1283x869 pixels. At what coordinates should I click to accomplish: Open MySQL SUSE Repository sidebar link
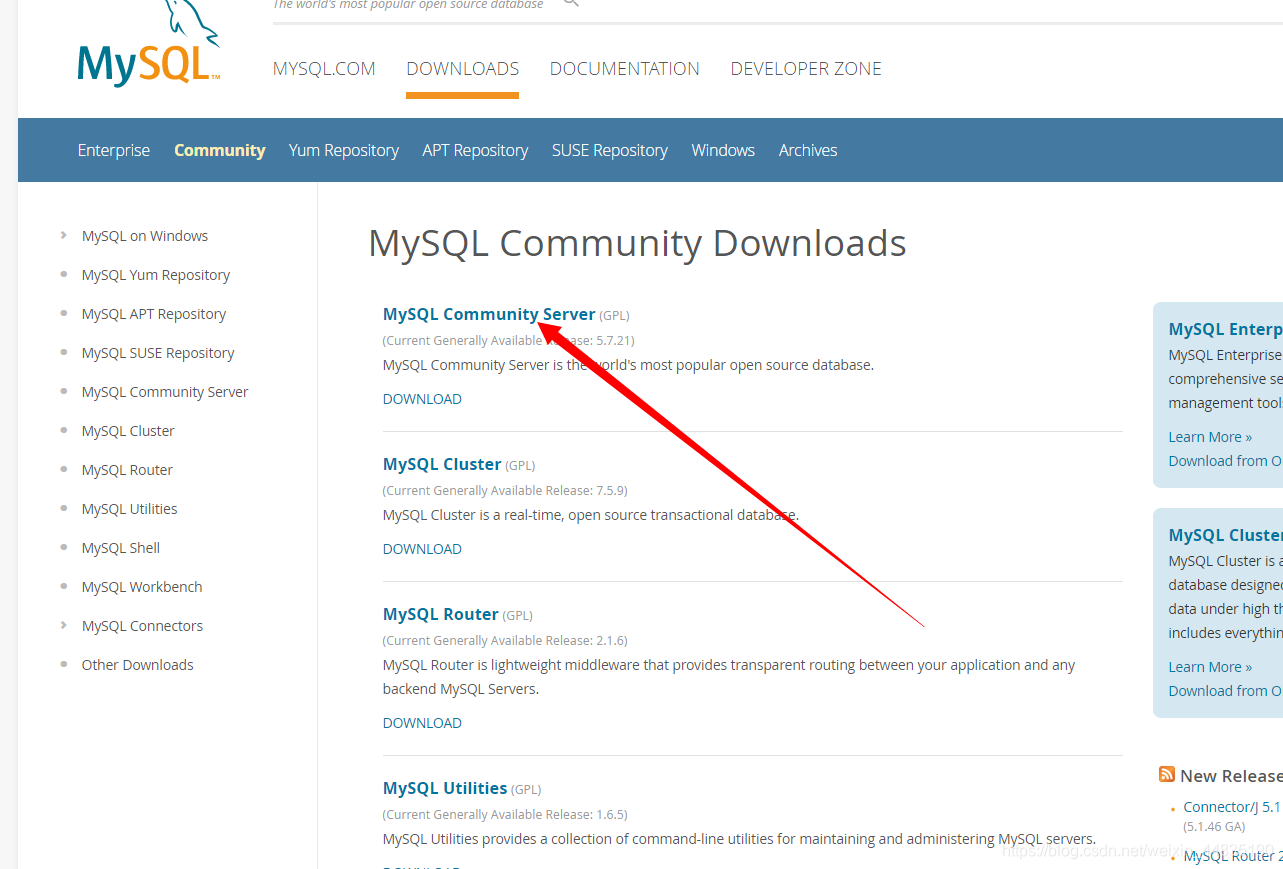(158, 353)
